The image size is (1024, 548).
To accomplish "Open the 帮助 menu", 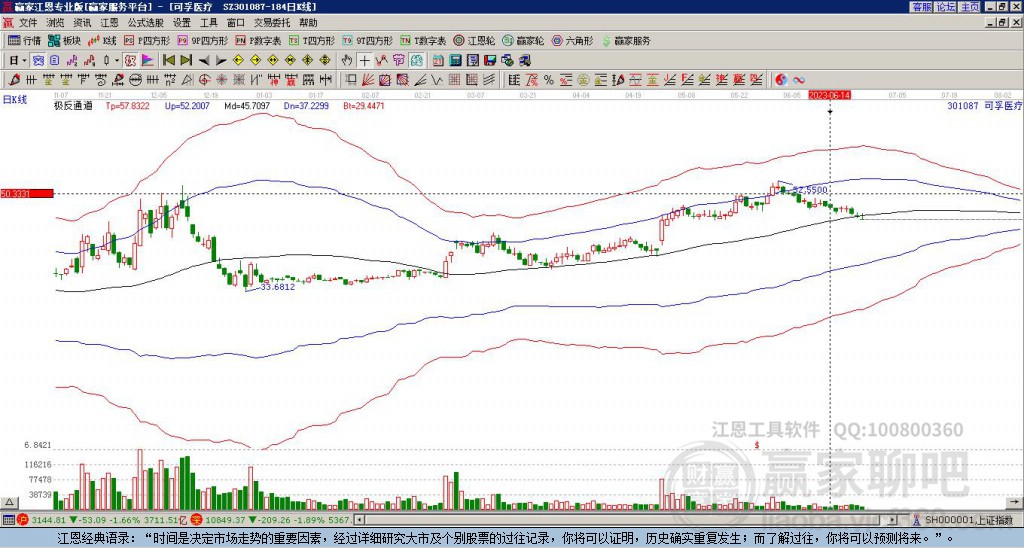I will [308, 23].
